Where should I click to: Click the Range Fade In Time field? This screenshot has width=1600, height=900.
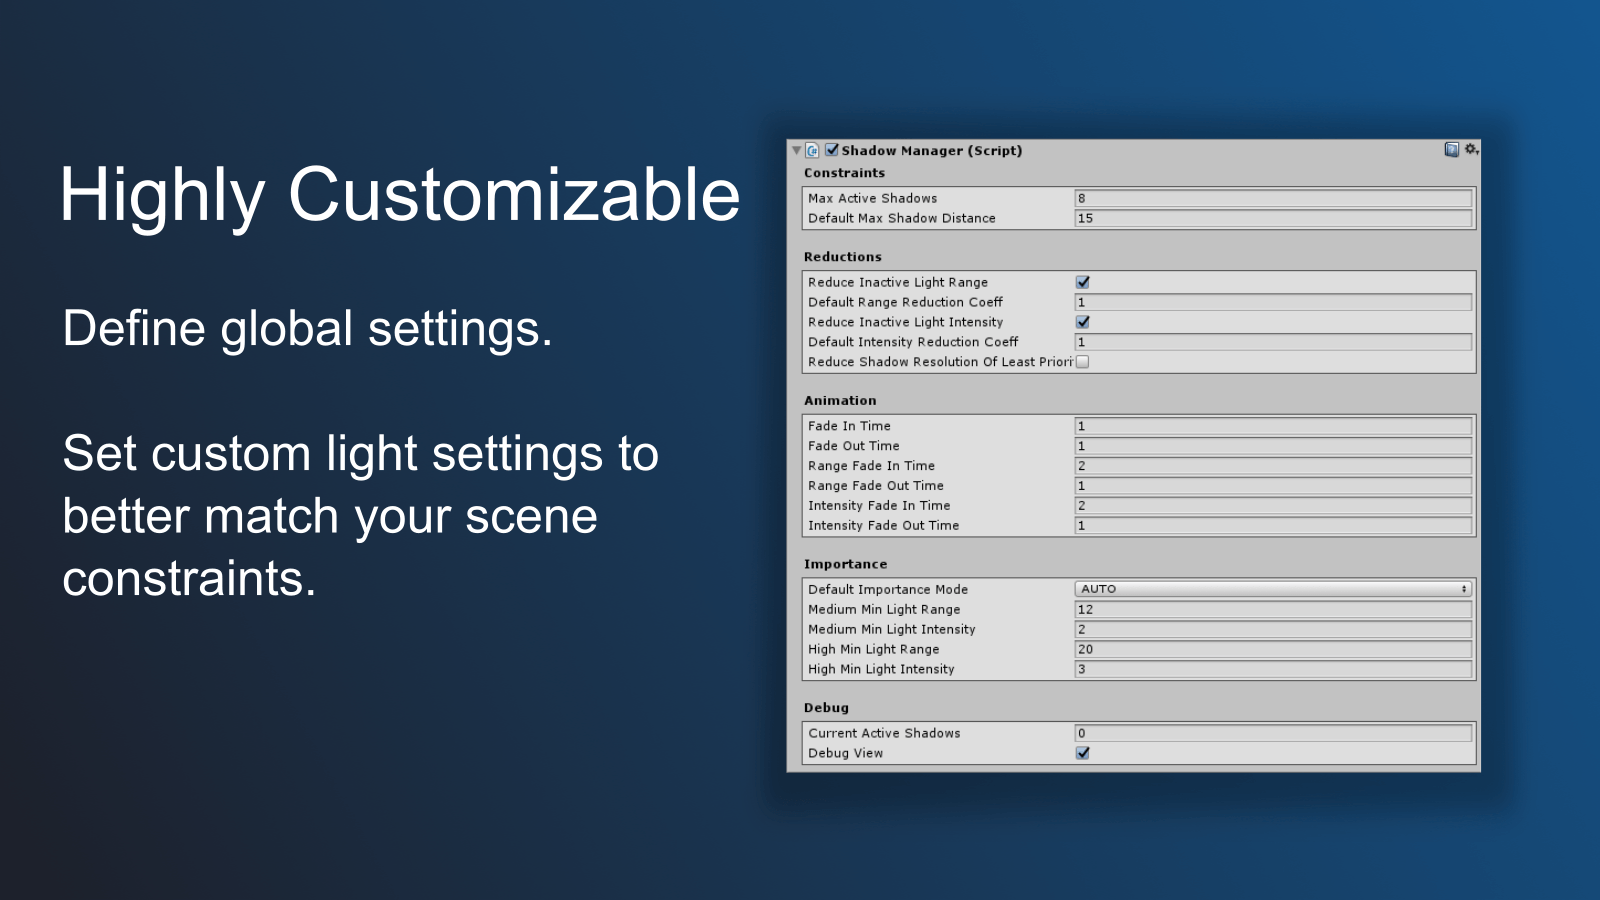point(1273,466)
